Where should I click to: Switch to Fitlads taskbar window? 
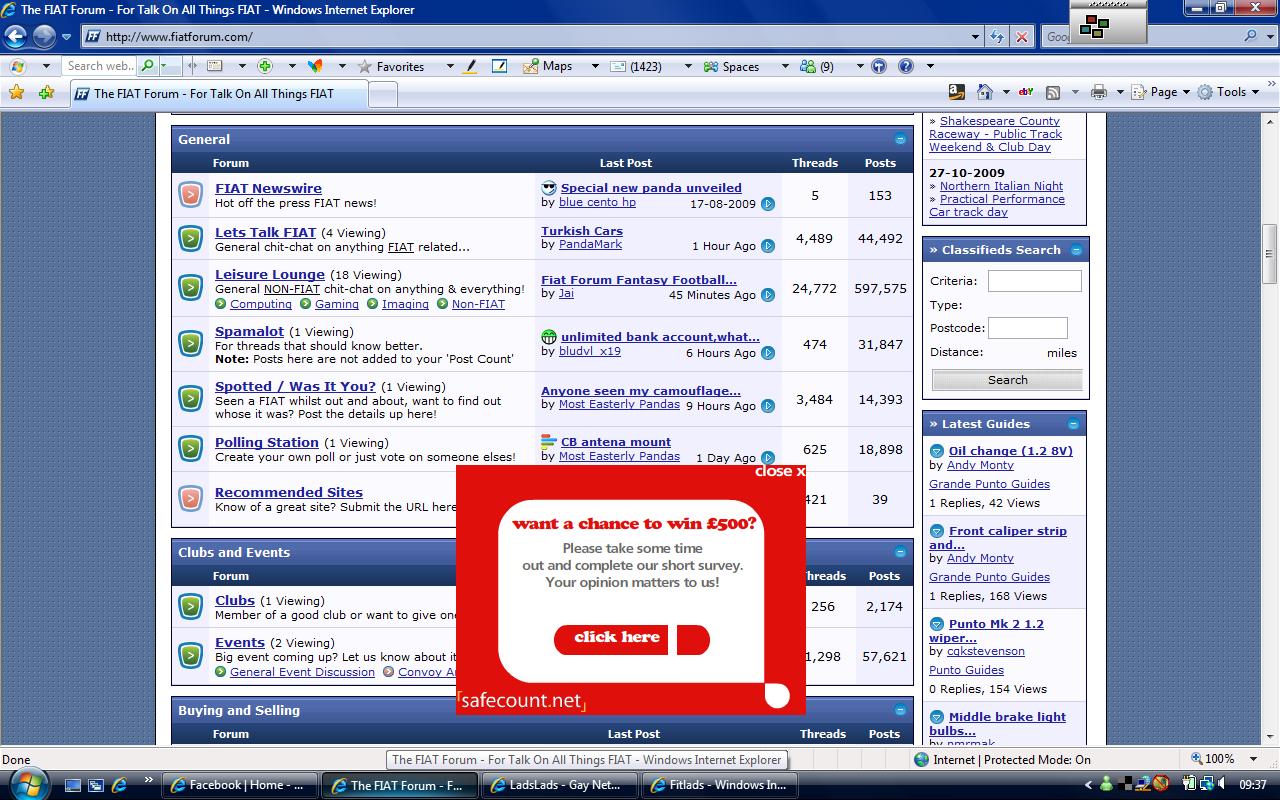(718, 785)
